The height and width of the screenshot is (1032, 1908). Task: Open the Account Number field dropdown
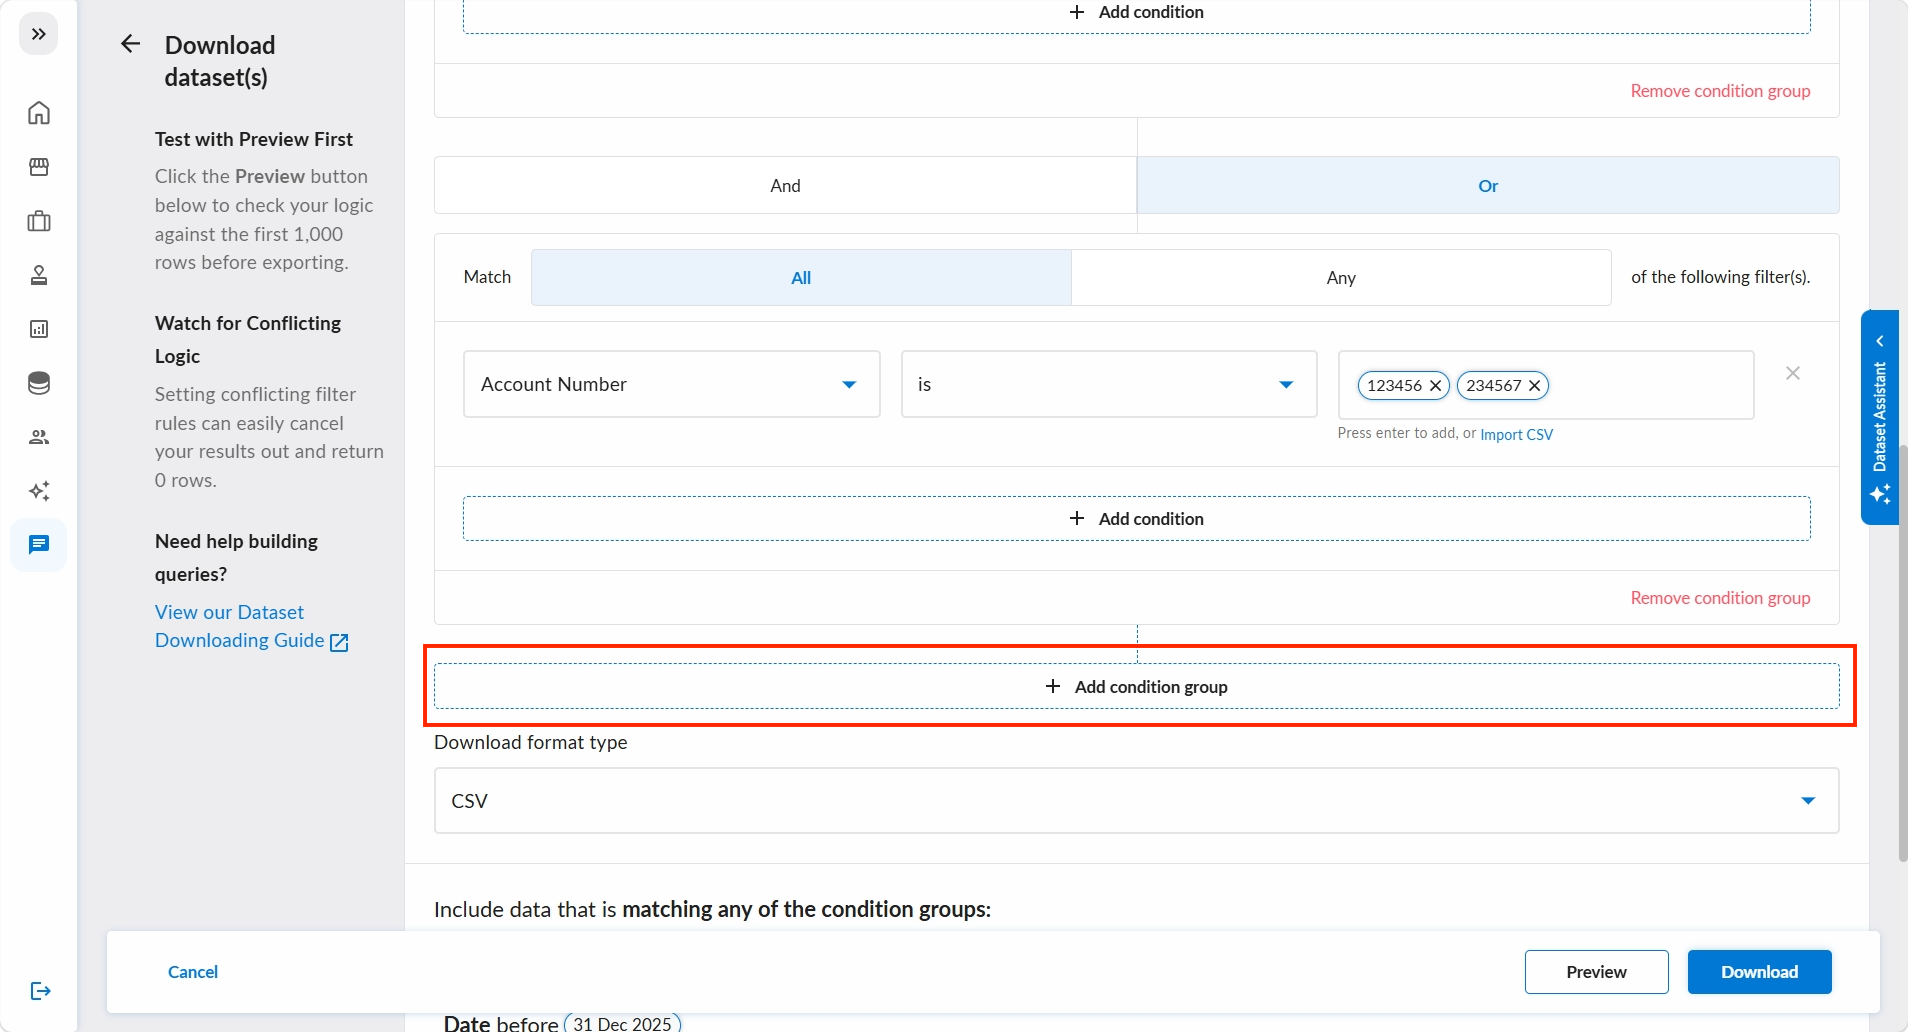671,384
